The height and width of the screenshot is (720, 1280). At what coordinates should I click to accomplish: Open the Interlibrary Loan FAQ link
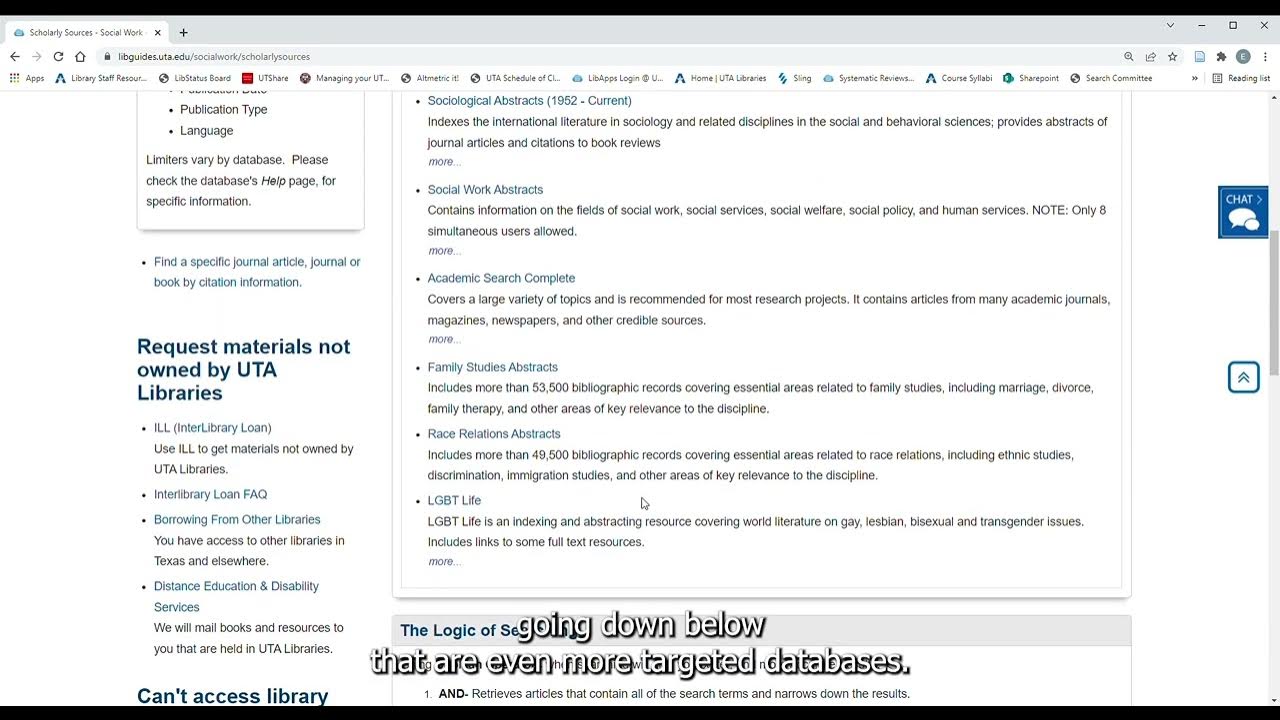(x=210, y=495)
